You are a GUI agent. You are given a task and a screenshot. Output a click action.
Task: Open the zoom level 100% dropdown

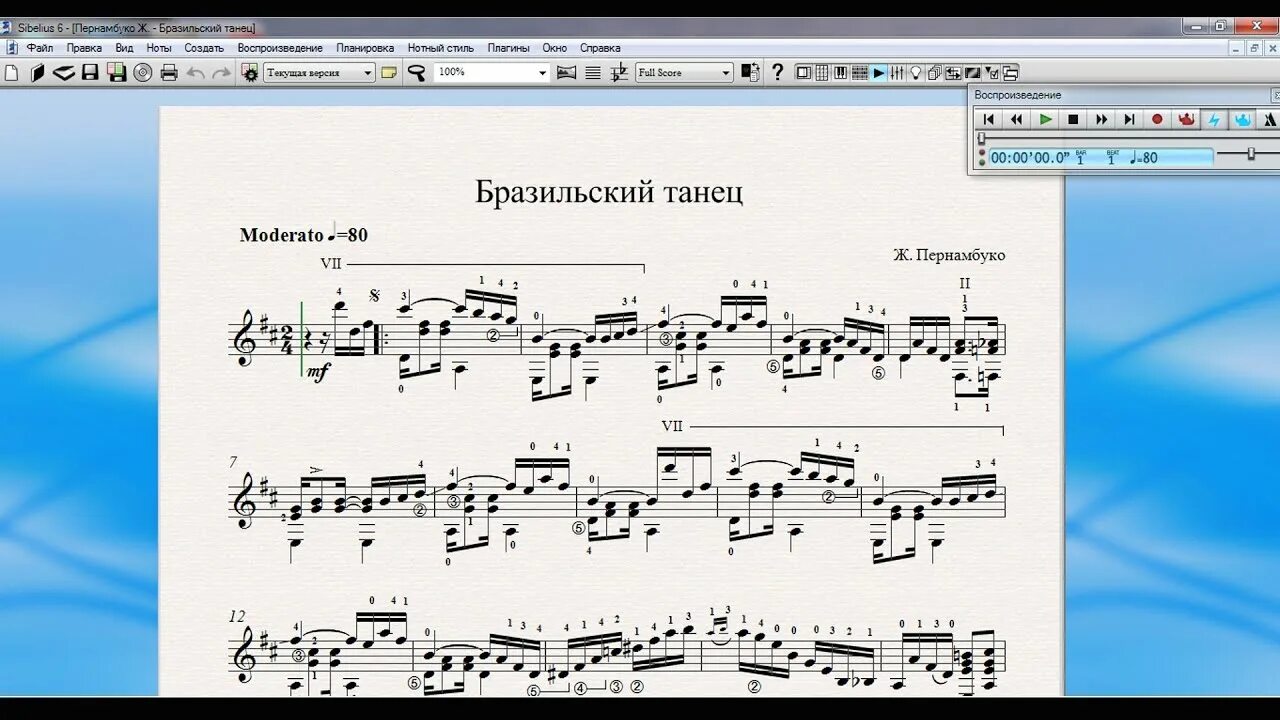pyautogui.click(x=492, y=72)
